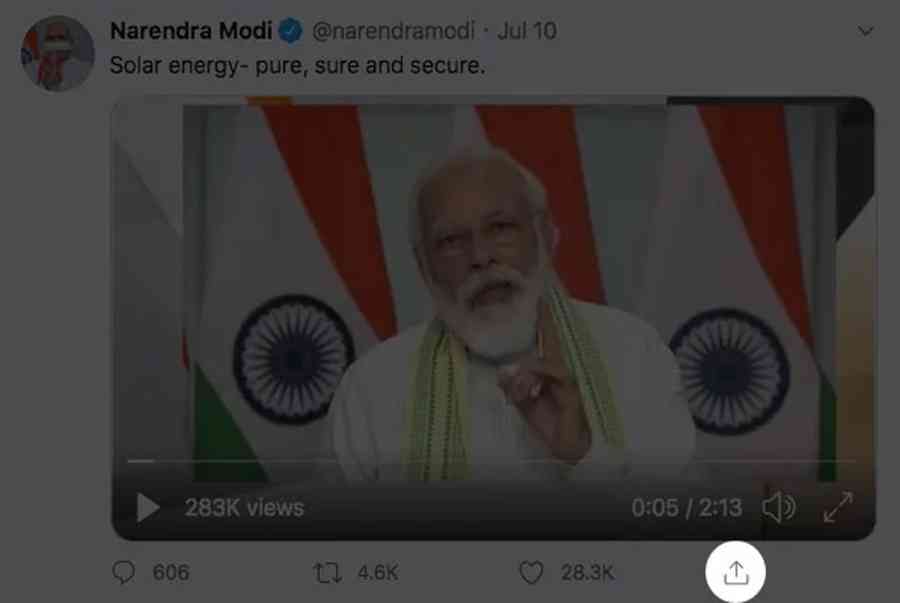Open the share tweet icon
Viewport: 900px width, 603px height.
pyautogui.click(x=735, y=572)
